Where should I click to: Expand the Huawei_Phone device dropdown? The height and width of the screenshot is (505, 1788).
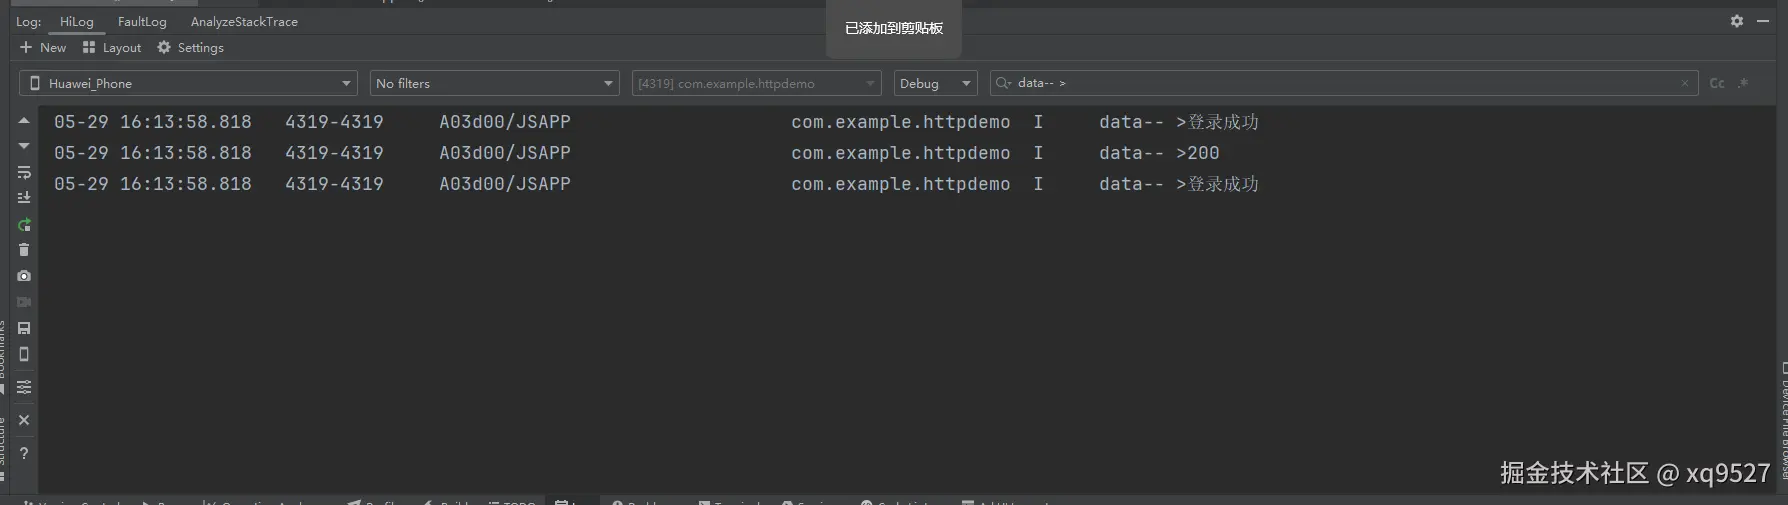click(188, 83)
